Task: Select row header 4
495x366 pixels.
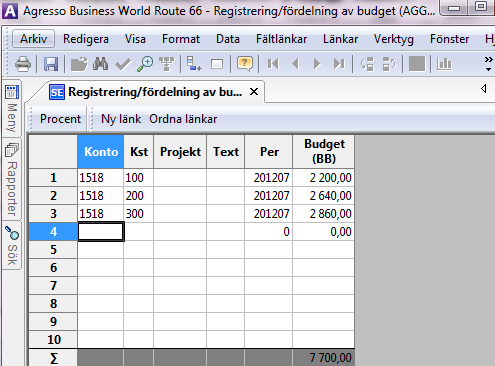Action: pyautogui.click(x=53, y=232)
